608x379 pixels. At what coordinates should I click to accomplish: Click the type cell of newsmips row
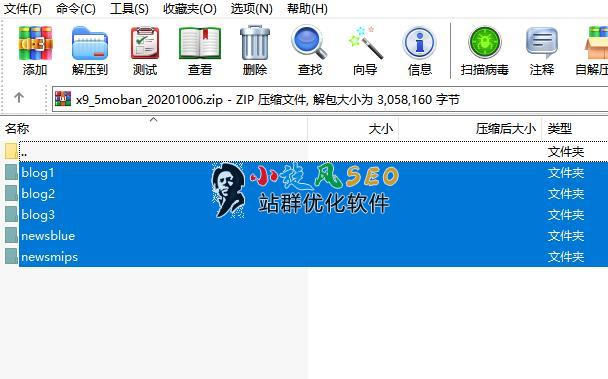click(566, 256)
